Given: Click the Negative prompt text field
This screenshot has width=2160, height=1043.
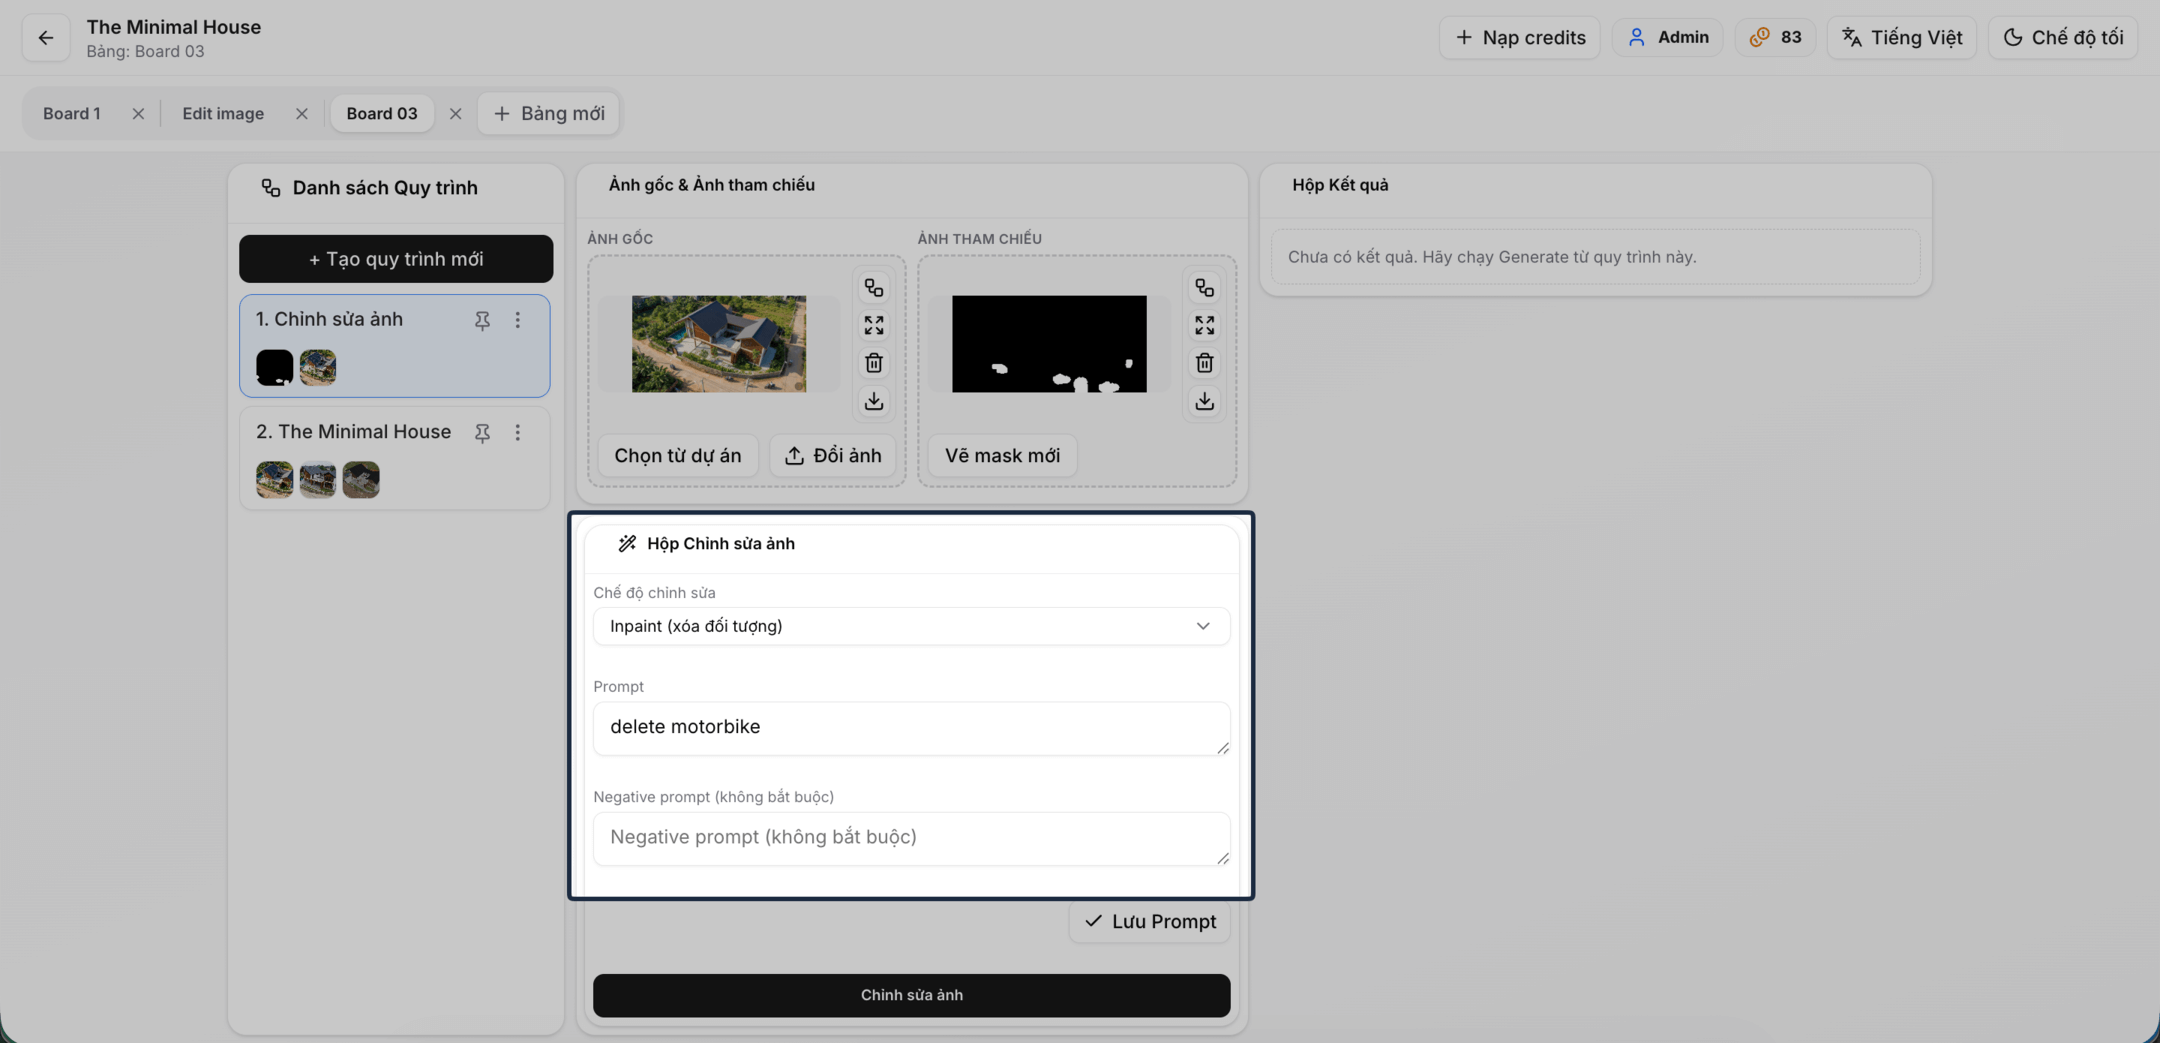Looking at the screenshot, I should click(911, 838).
